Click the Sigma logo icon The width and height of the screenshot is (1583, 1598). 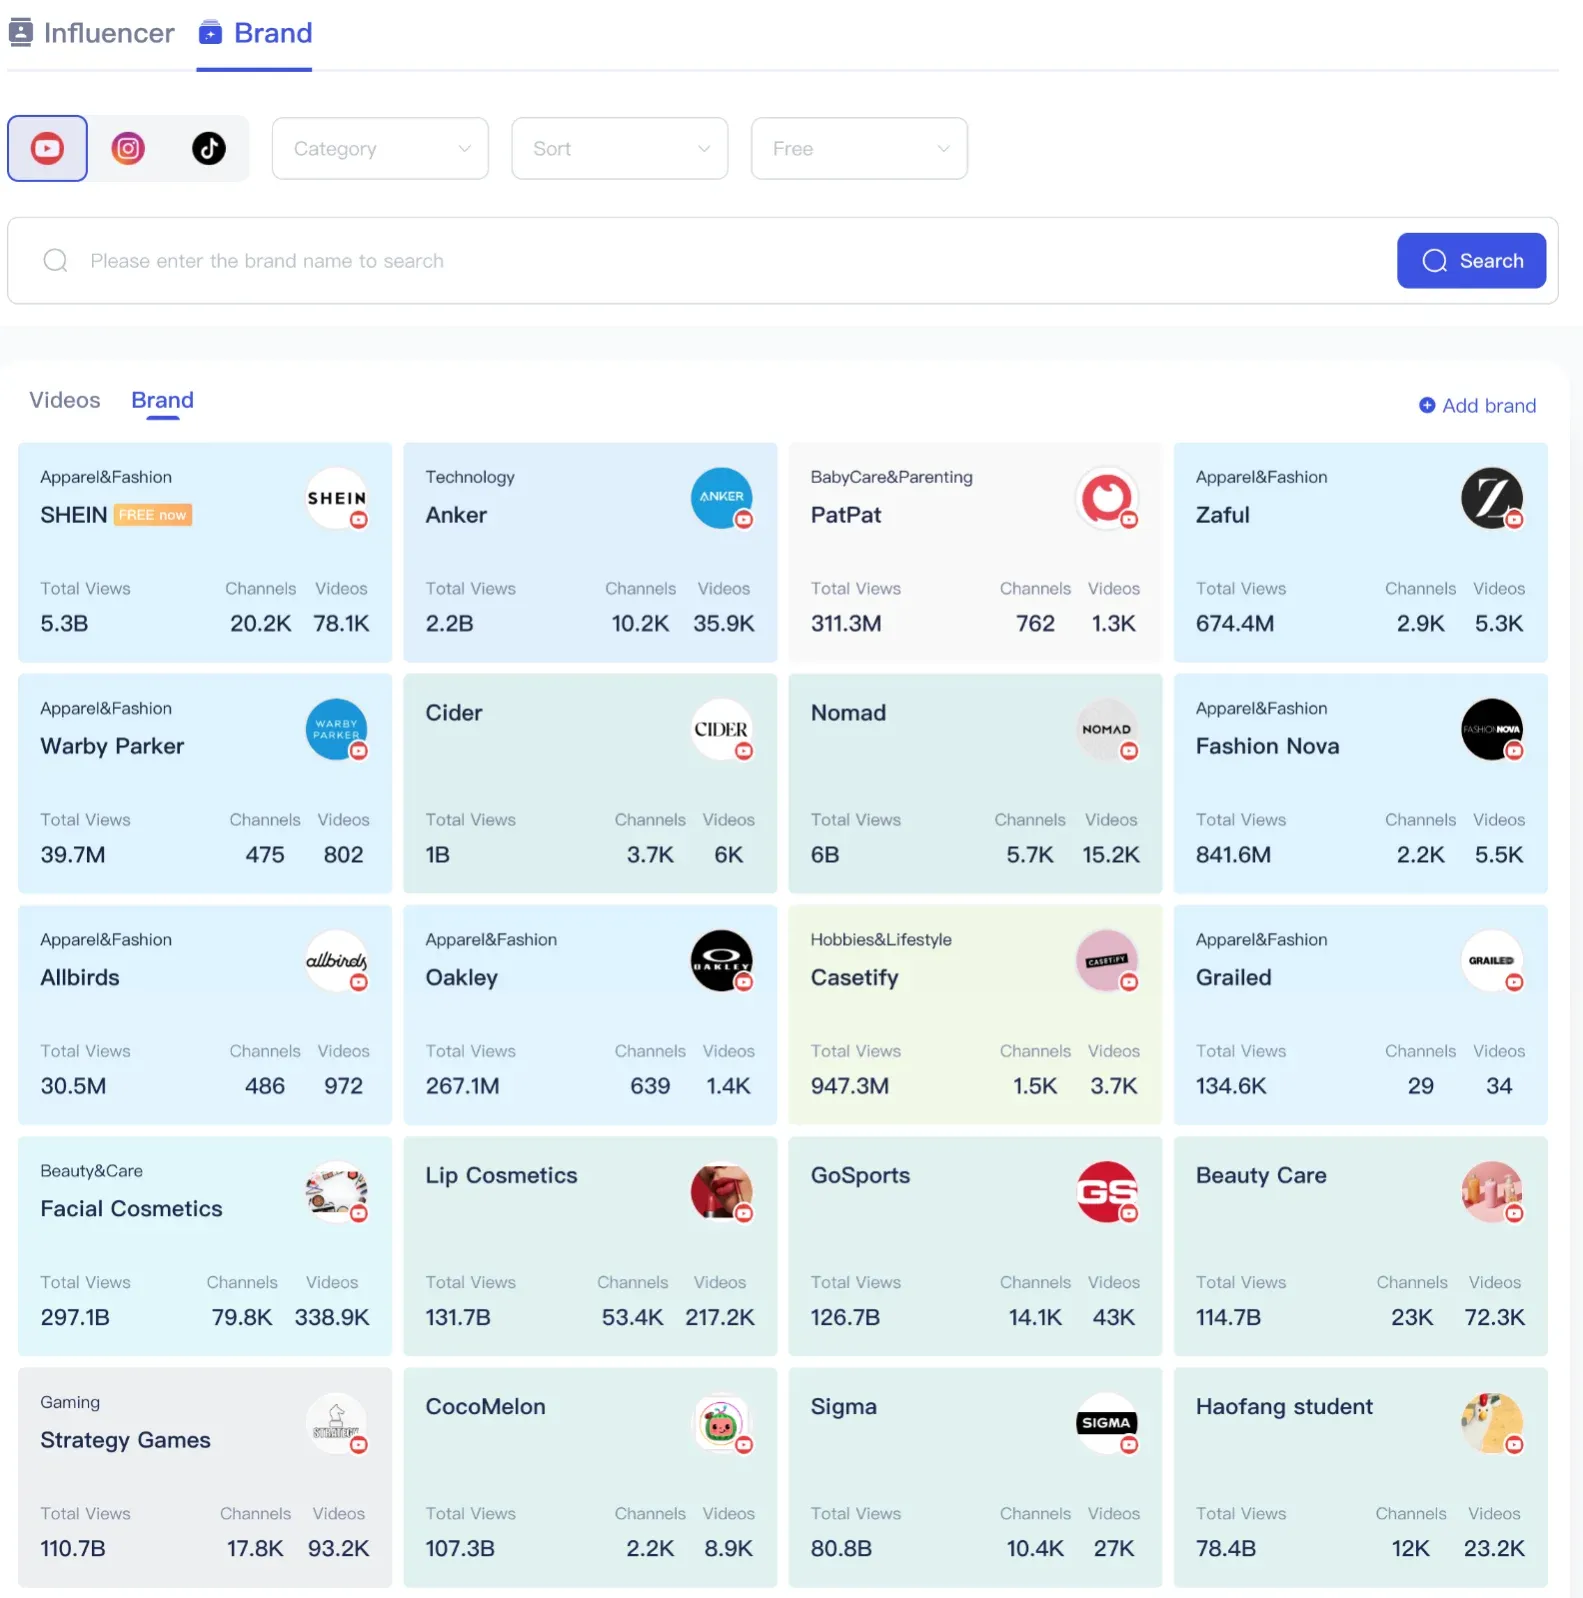tap(1106, 1423)
